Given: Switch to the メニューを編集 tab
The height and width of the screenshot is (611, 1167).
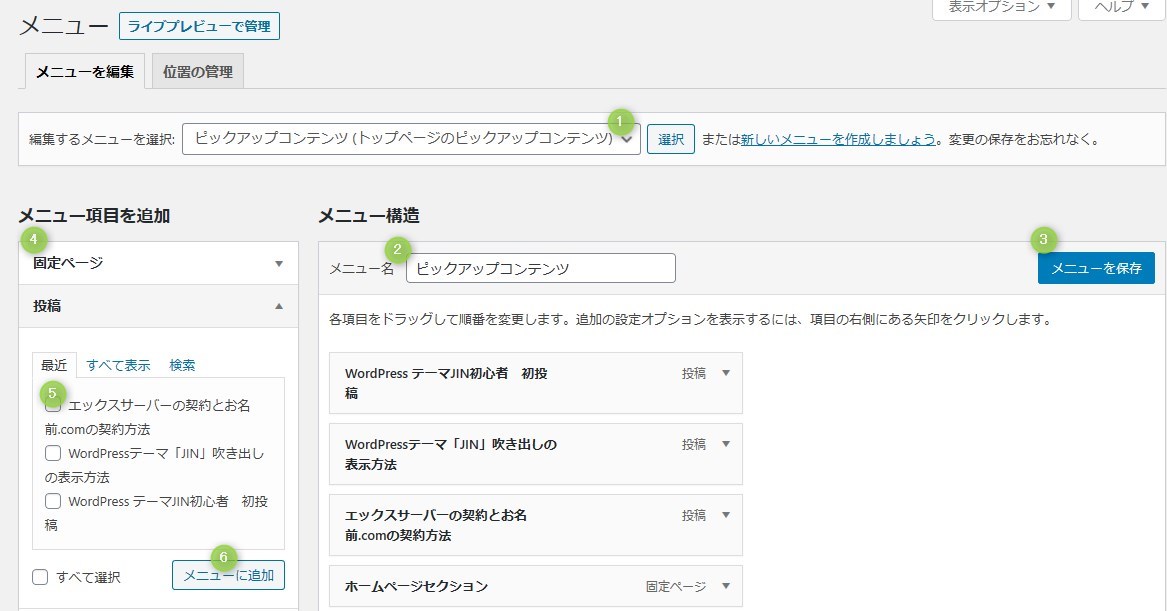Looking at the screenshot, I should (85, 71).
